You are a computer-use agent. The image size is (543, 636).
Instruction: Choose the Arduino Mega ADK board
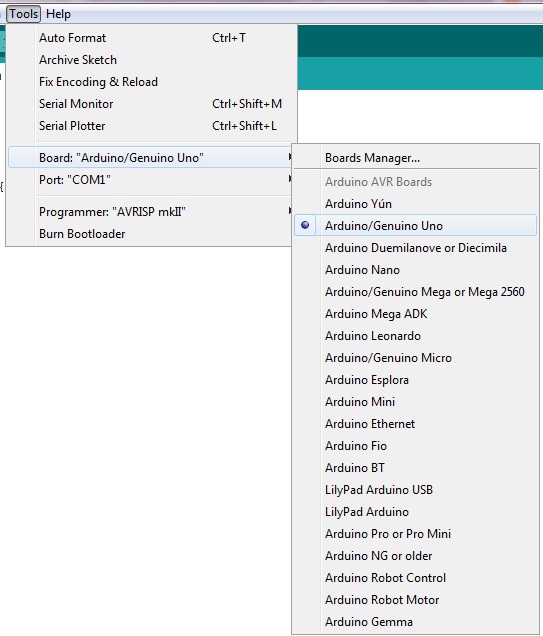415,314
